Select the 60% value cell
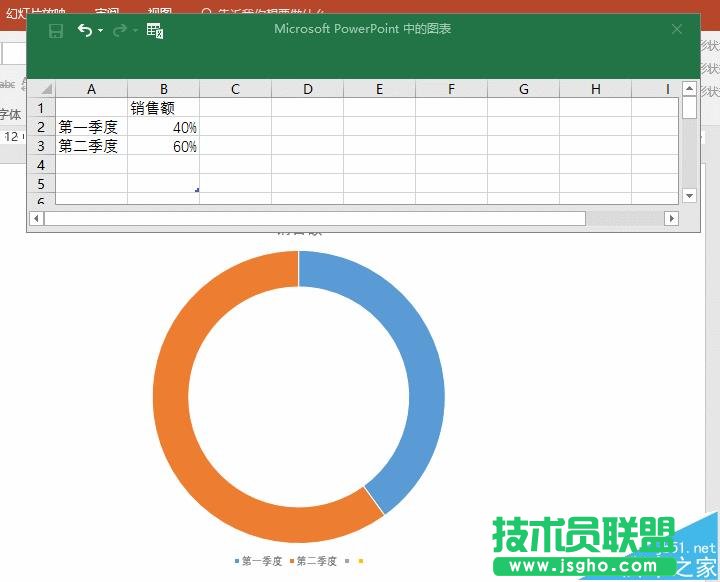Image resolution: width=720 pixels, height=582 pixels. click(x=163, y=146)
